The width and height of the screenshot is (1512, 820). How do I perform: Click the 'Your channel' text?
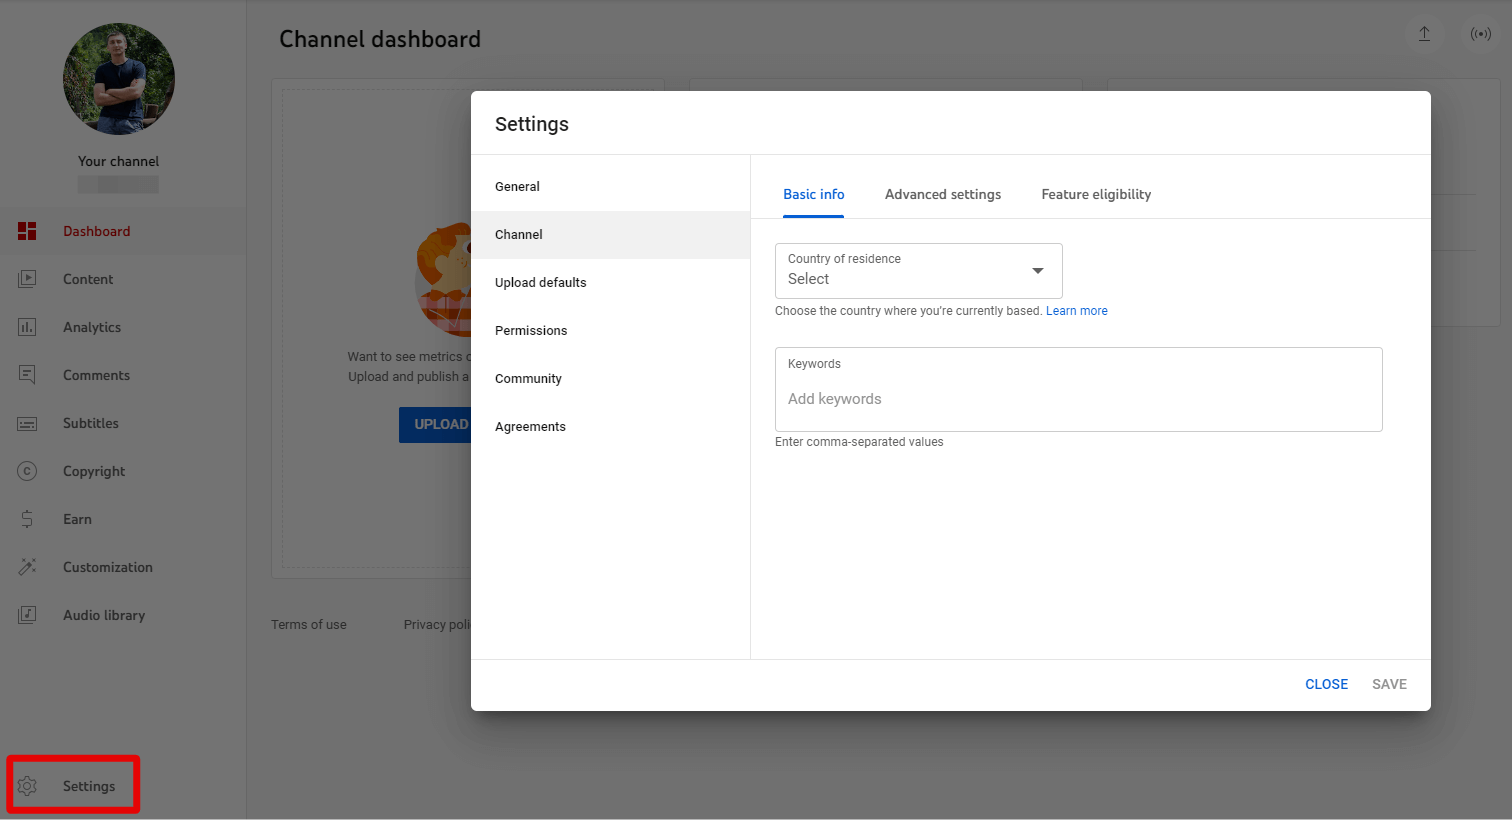coord(119,161)
